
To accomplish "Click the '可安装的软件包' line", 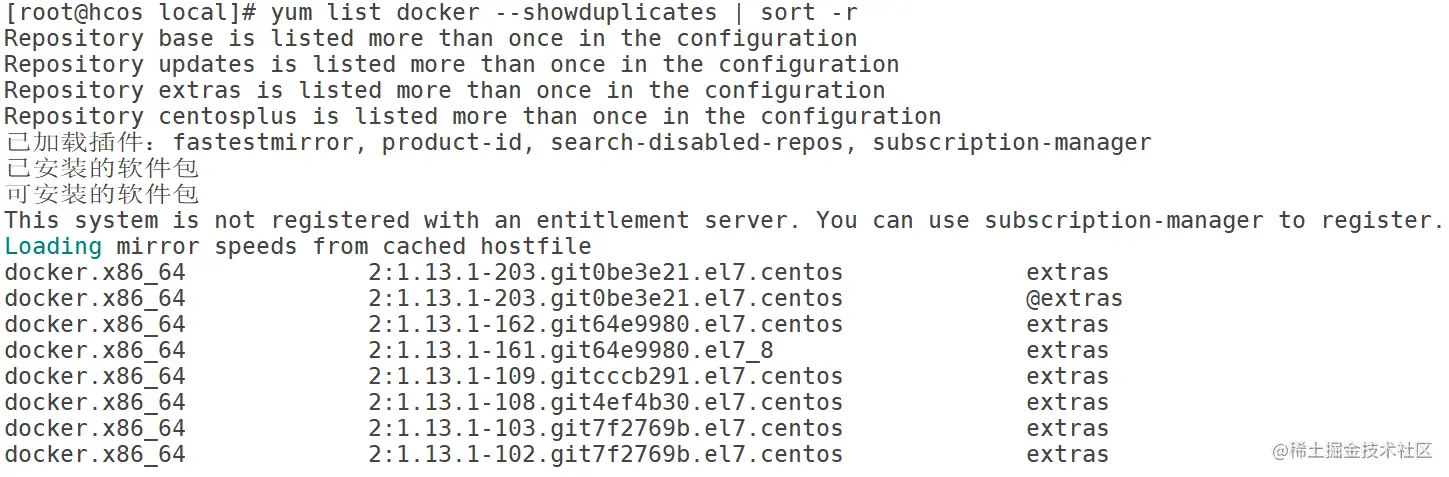I will coord(102,194).
